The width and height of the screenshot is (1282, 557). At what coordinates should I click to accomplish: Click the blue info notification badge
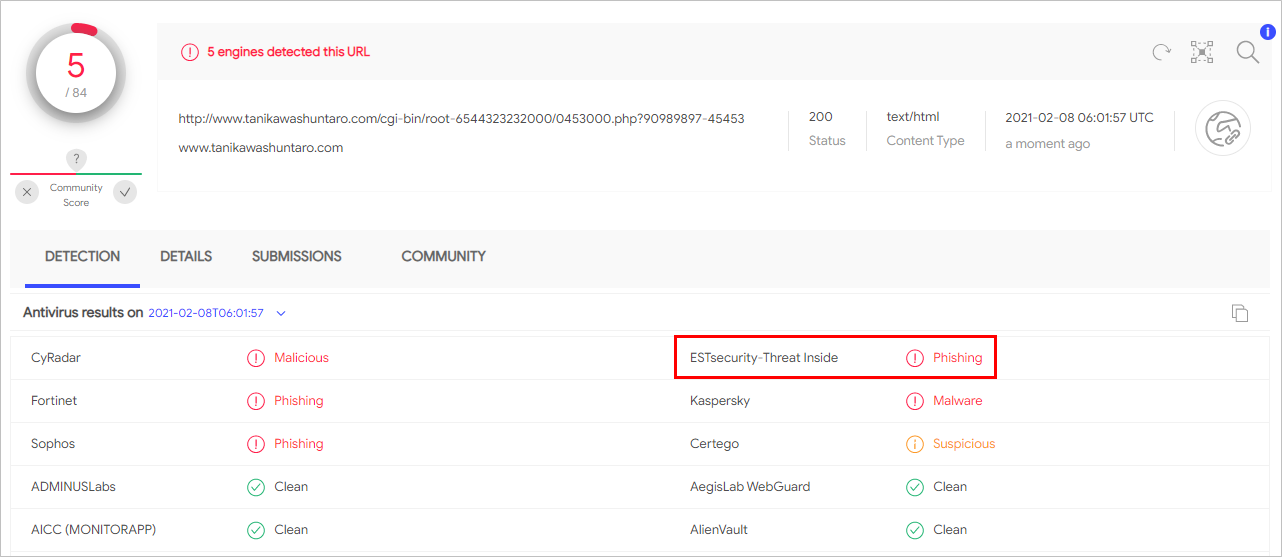1267,32
